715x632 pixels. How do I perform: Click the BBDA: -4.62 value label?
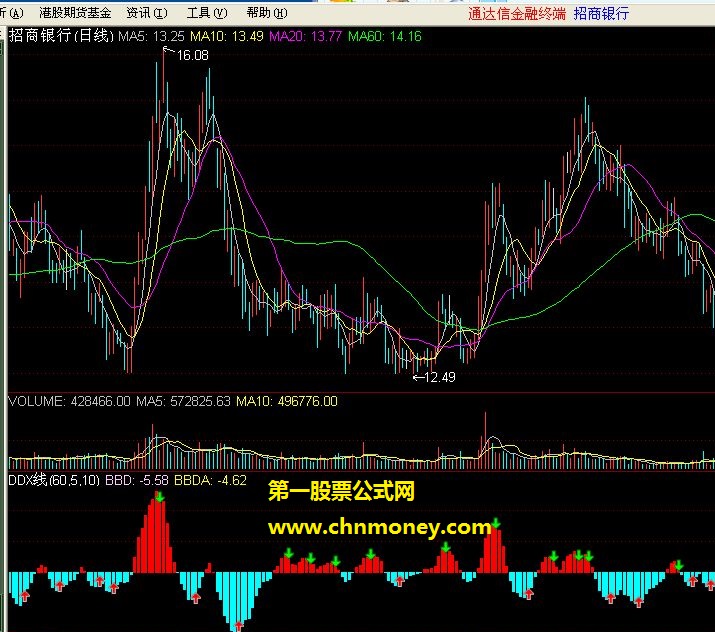click(x=210, y=480)
